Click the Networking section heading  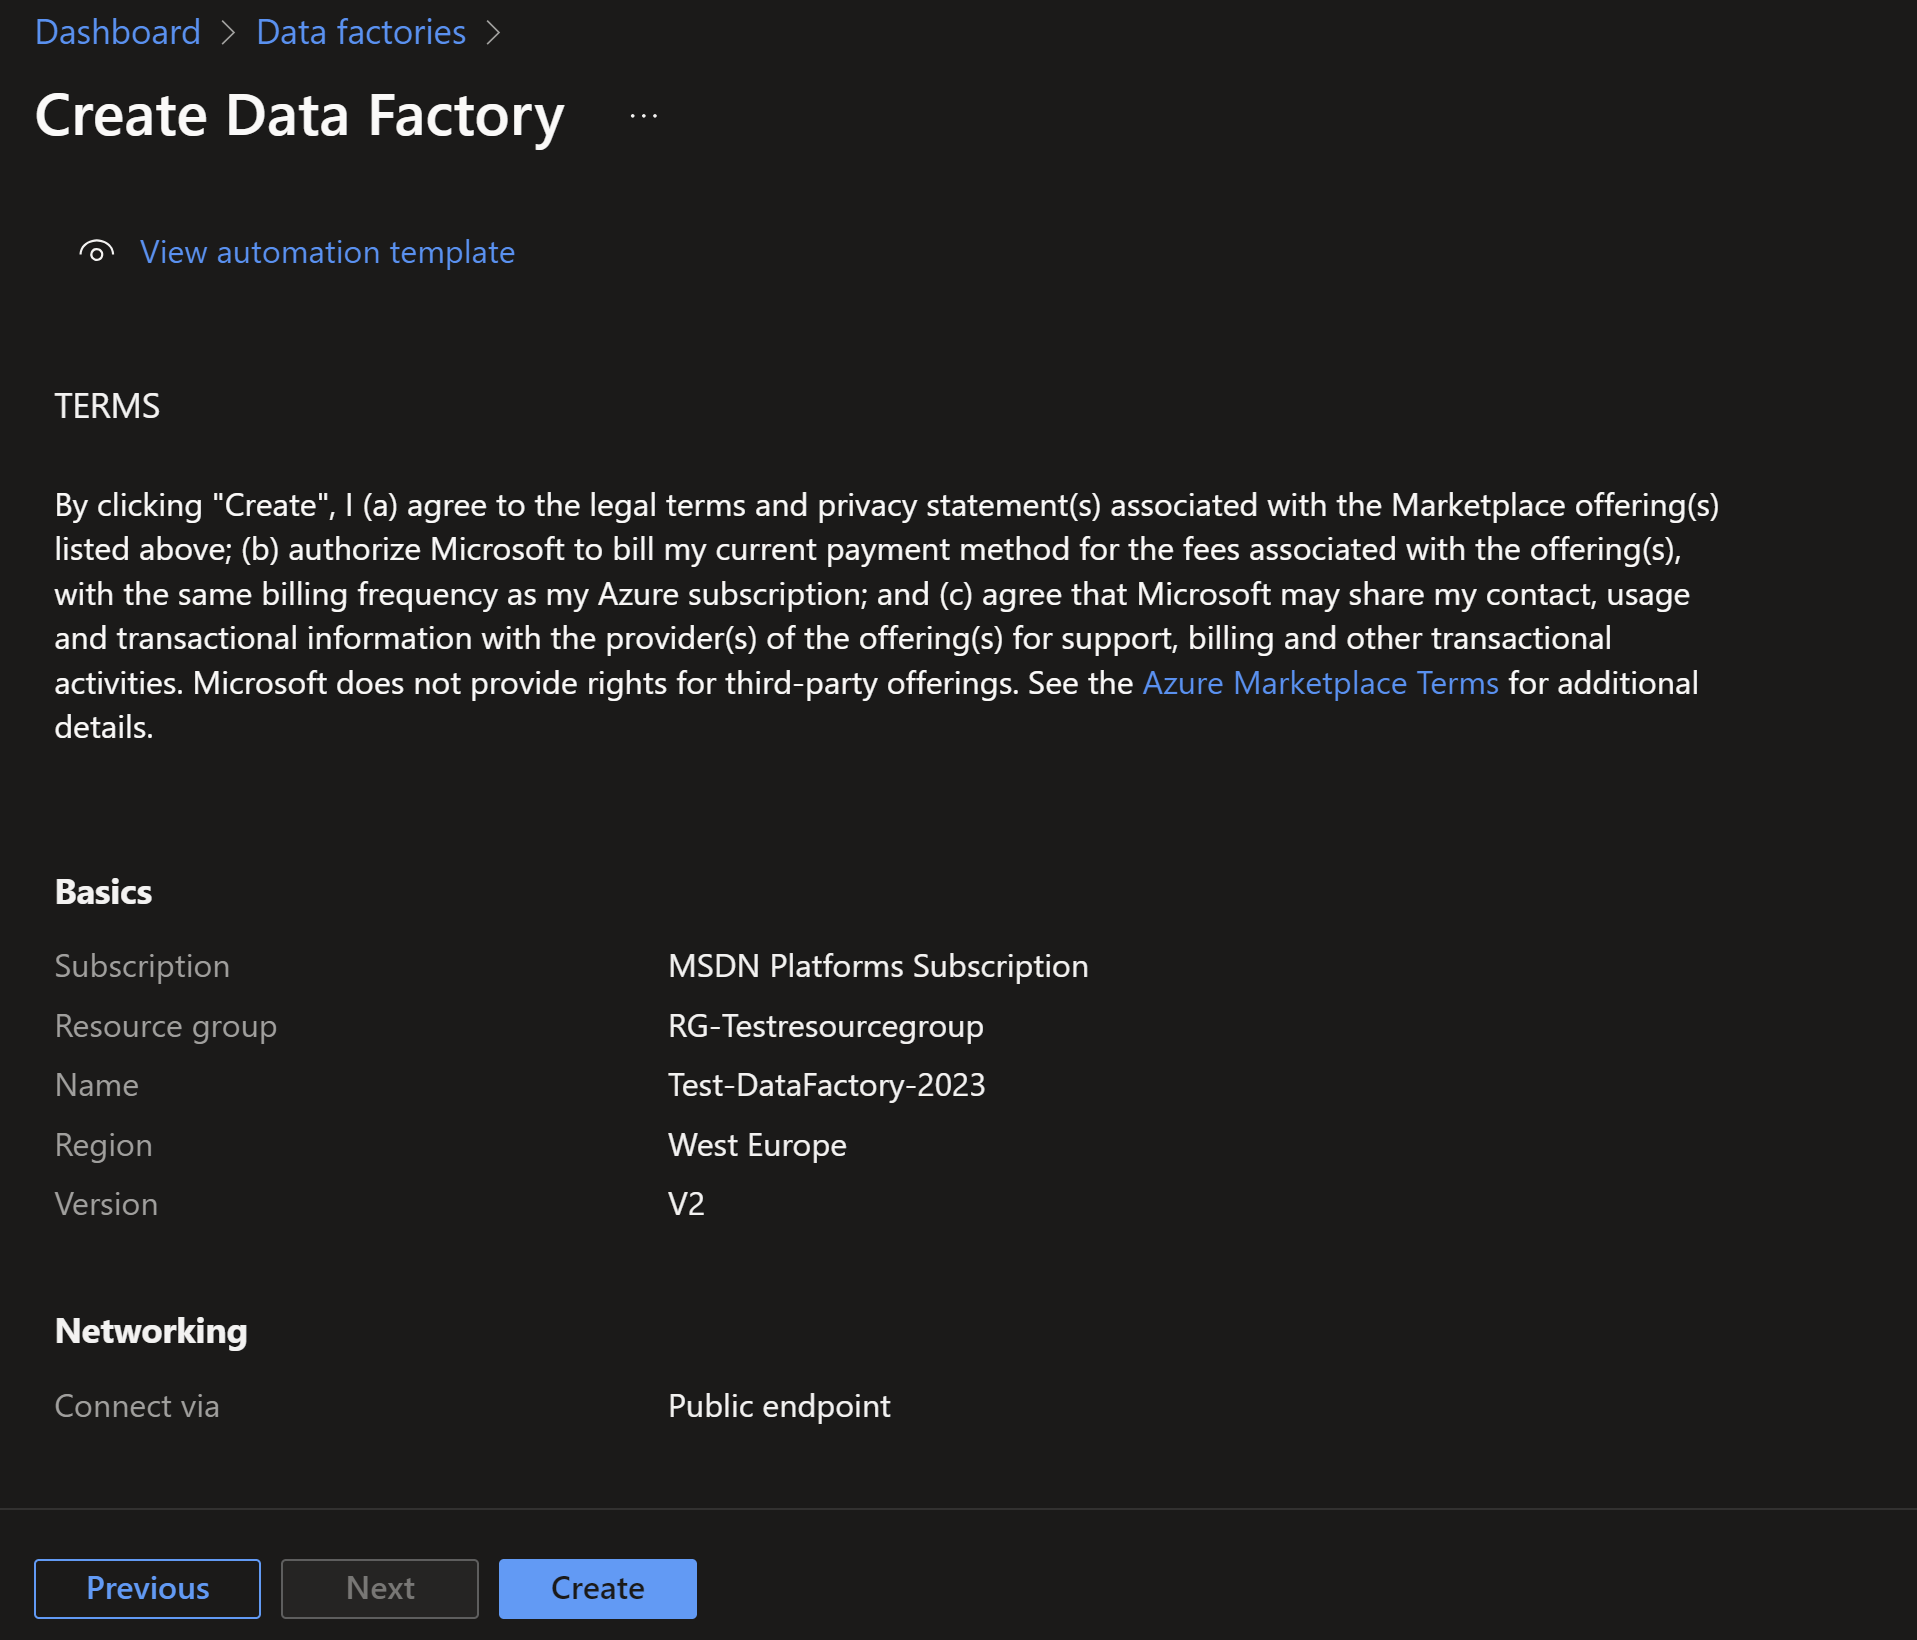tap(151, 1331)
